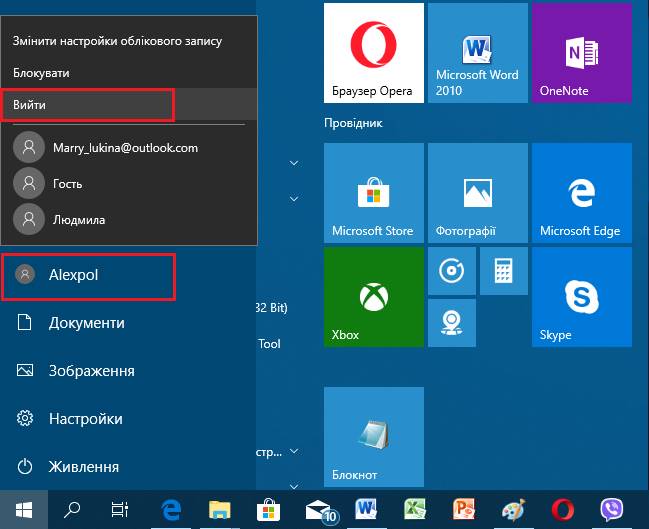
Task: Launch the Microsoft Word 2010 tile
Action: click(478, 53)
